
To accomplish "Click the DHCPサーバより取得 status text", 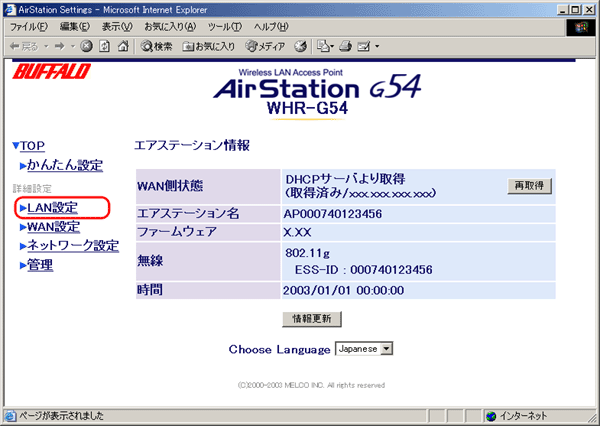I will (346, 179).
